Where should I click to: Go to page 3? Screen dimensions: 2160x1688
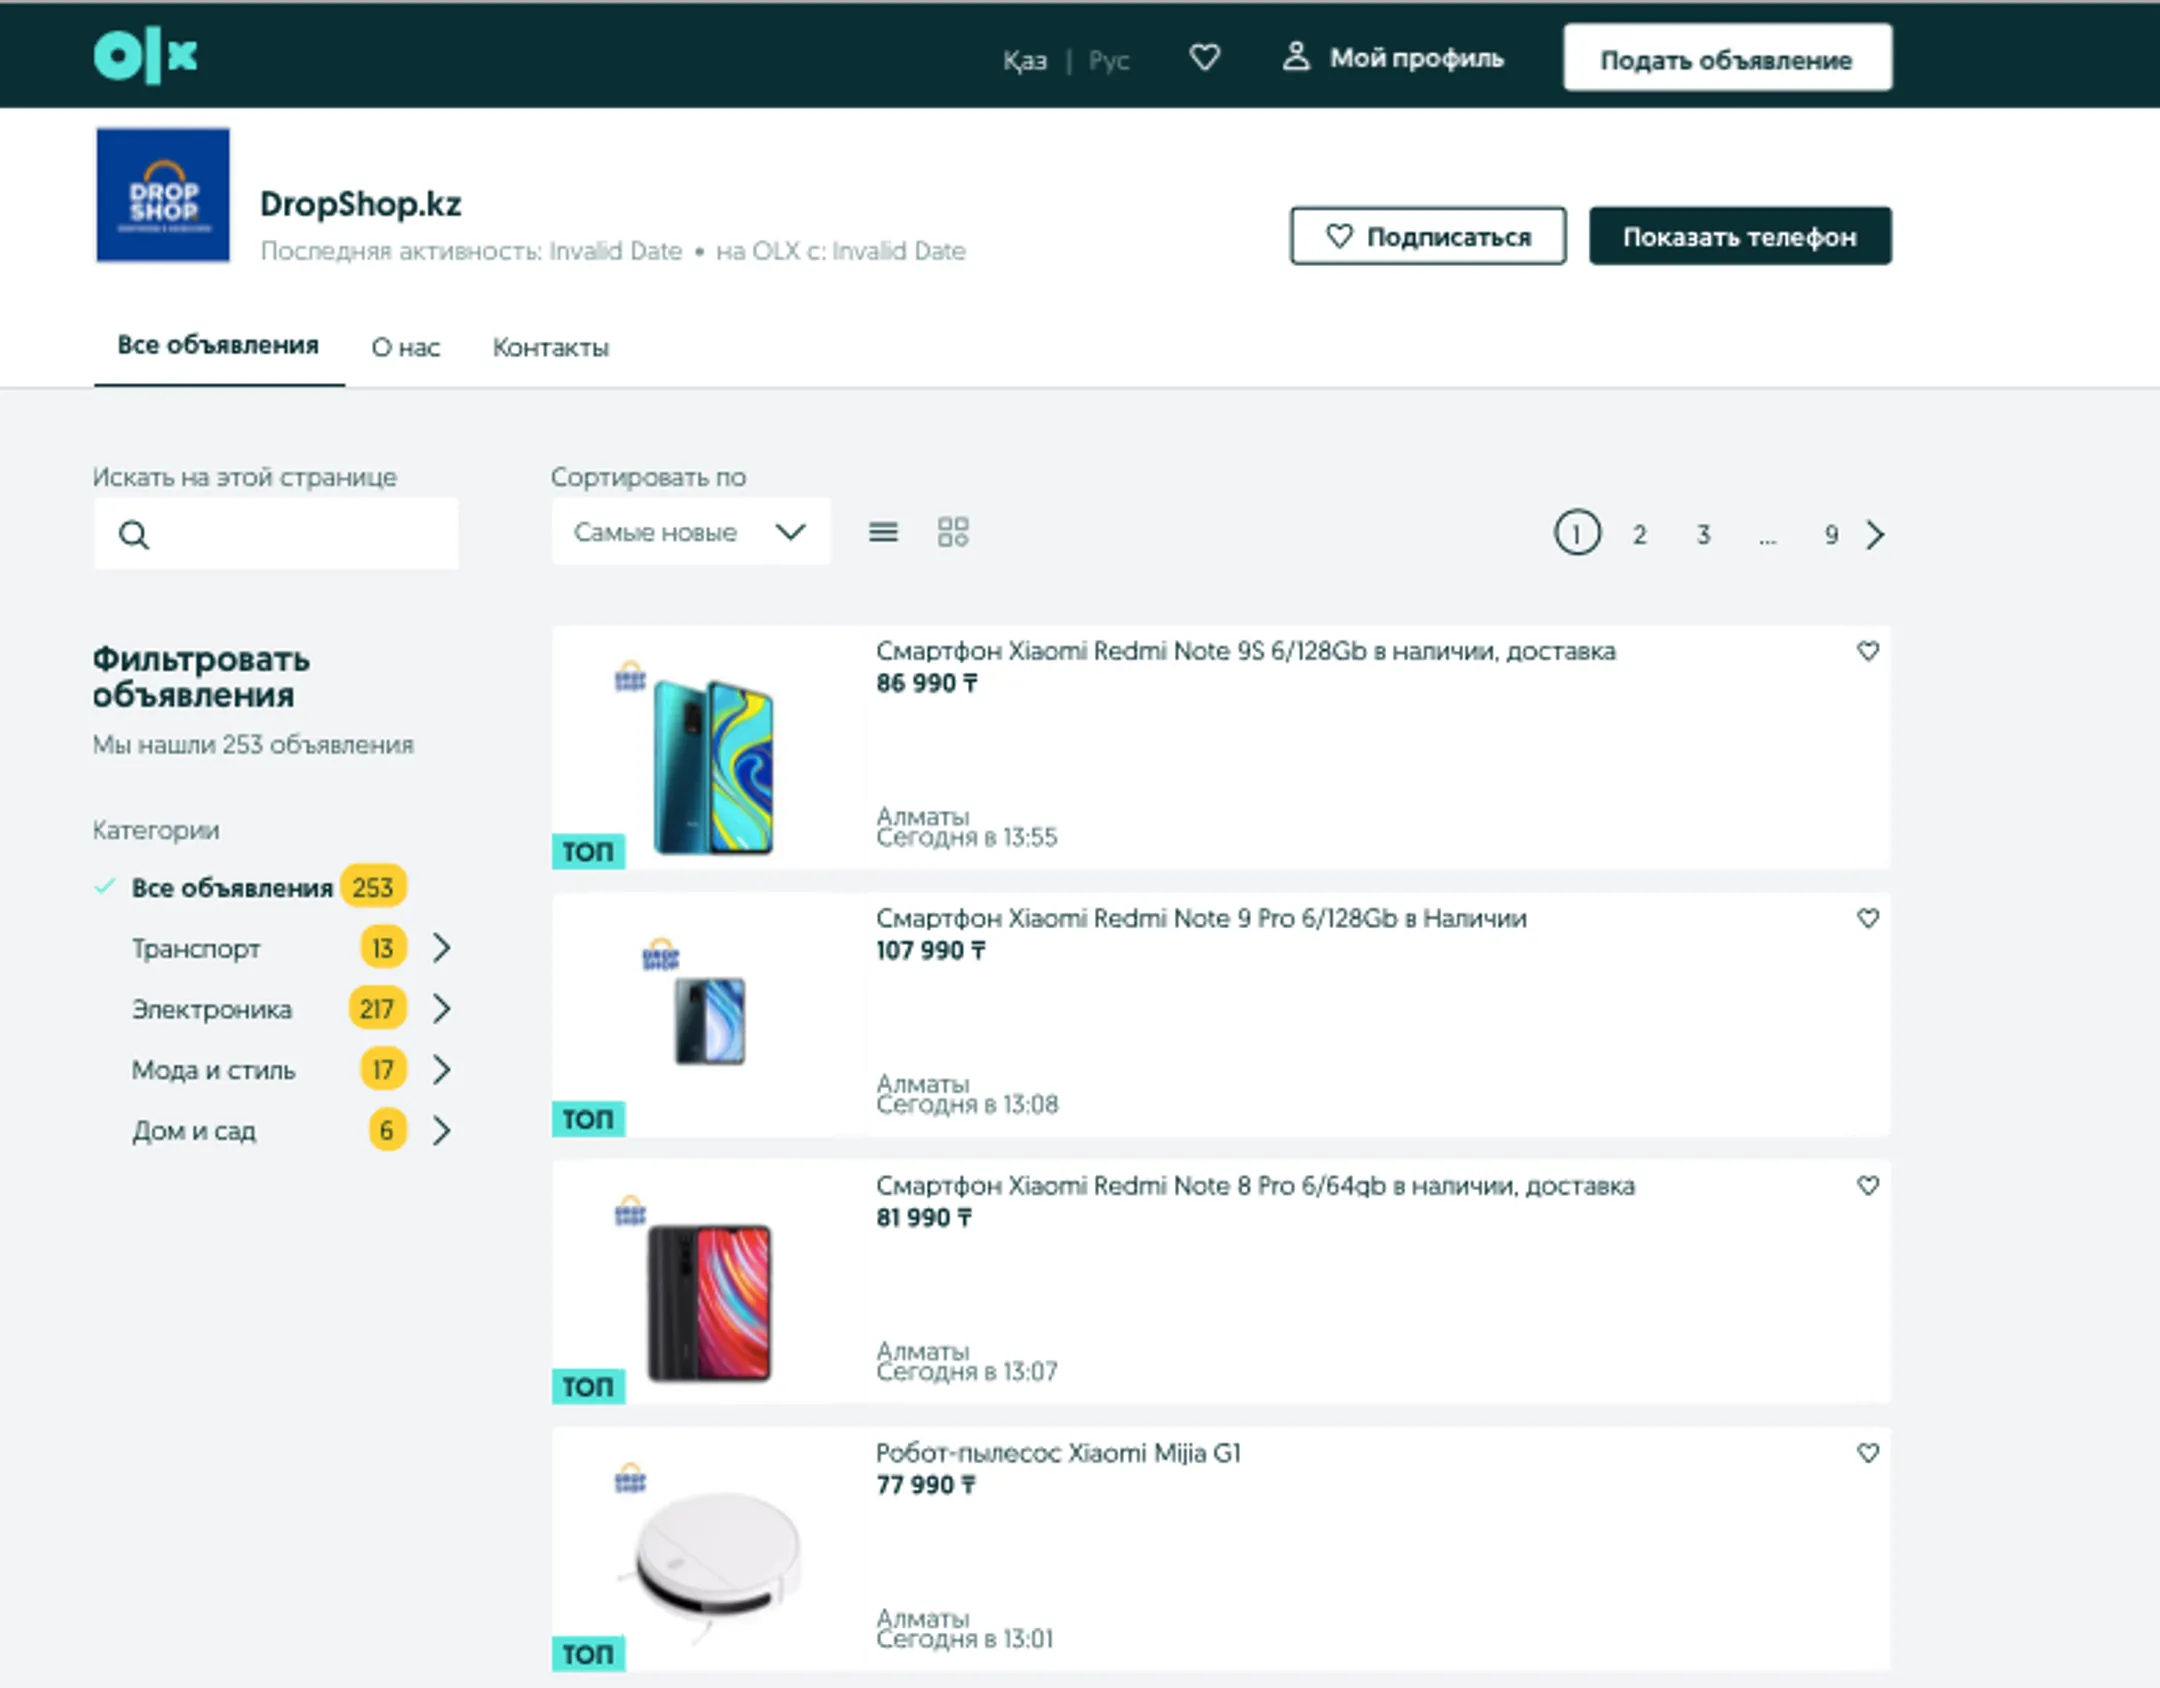[1704, 535]
